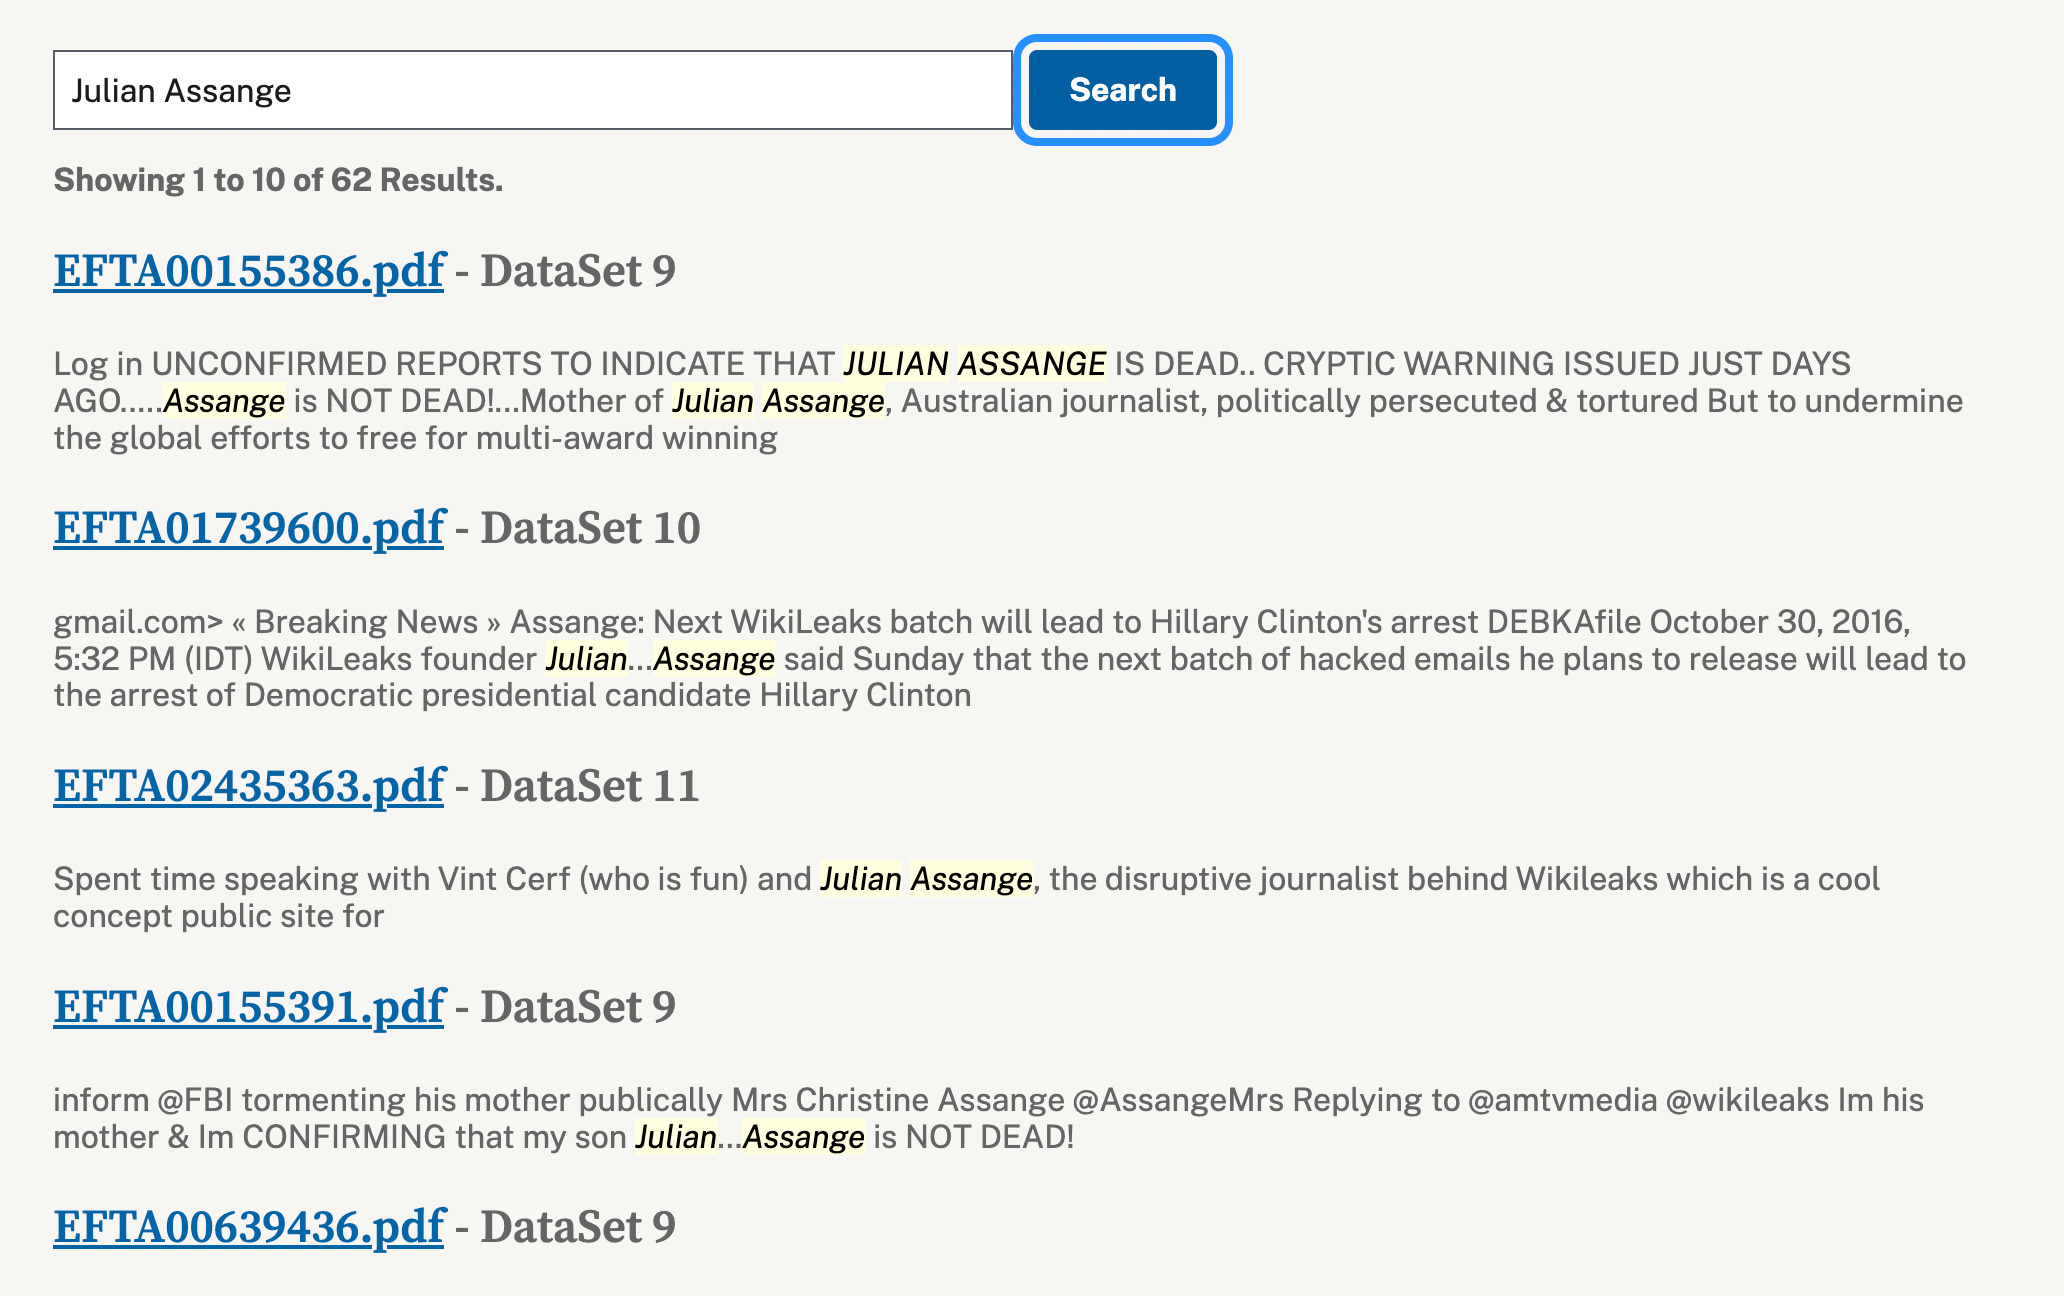Click the DataSet 11 heading label
The image size is (2064, 1296).
[589, 786]
